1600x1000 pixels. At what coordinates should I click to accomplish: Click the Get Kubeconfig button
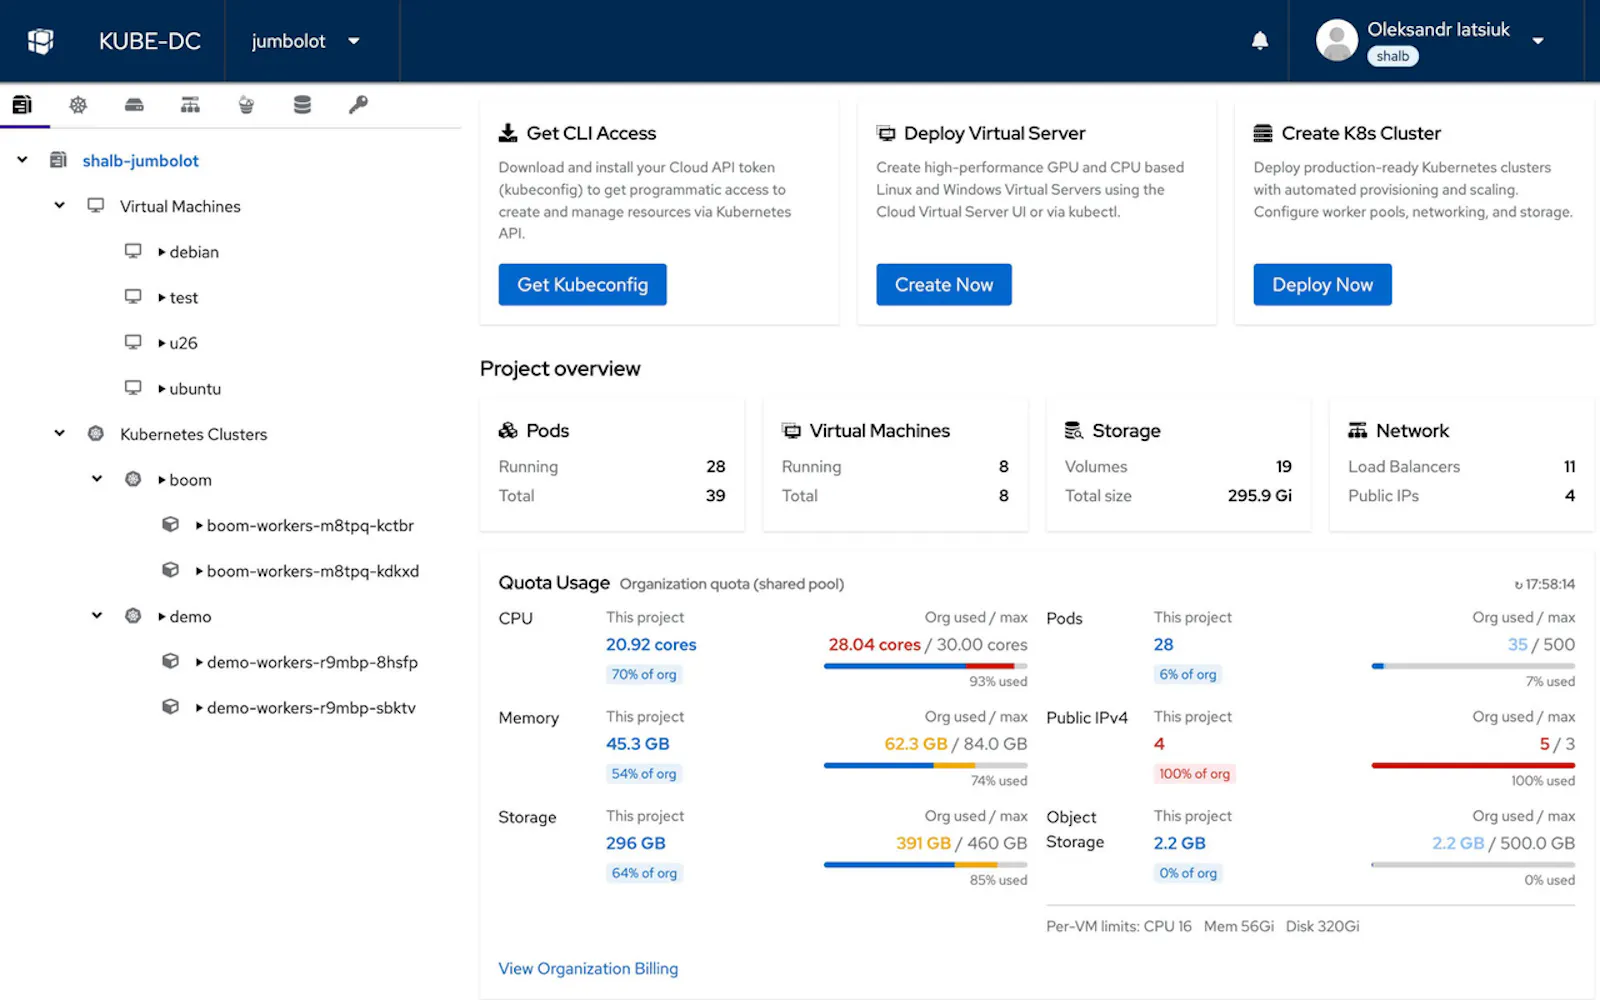[x=582, y=285]
